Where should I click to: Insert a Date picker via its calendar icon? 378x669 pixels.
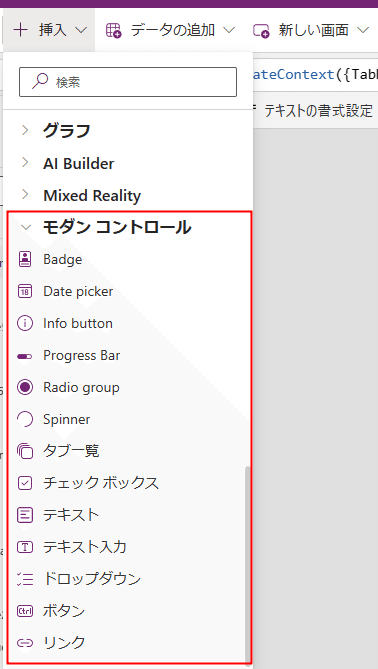(x=25, y=291)
